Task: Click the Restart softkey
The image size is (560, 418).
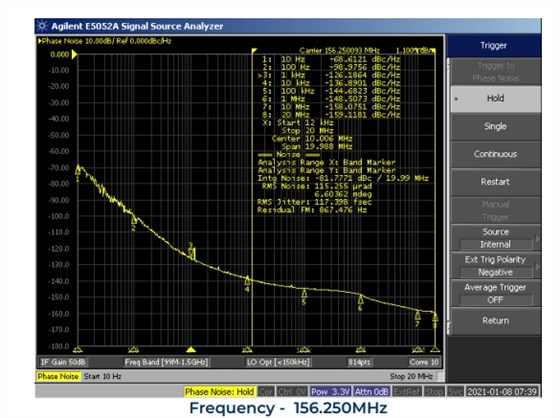Action: point(495,182)
